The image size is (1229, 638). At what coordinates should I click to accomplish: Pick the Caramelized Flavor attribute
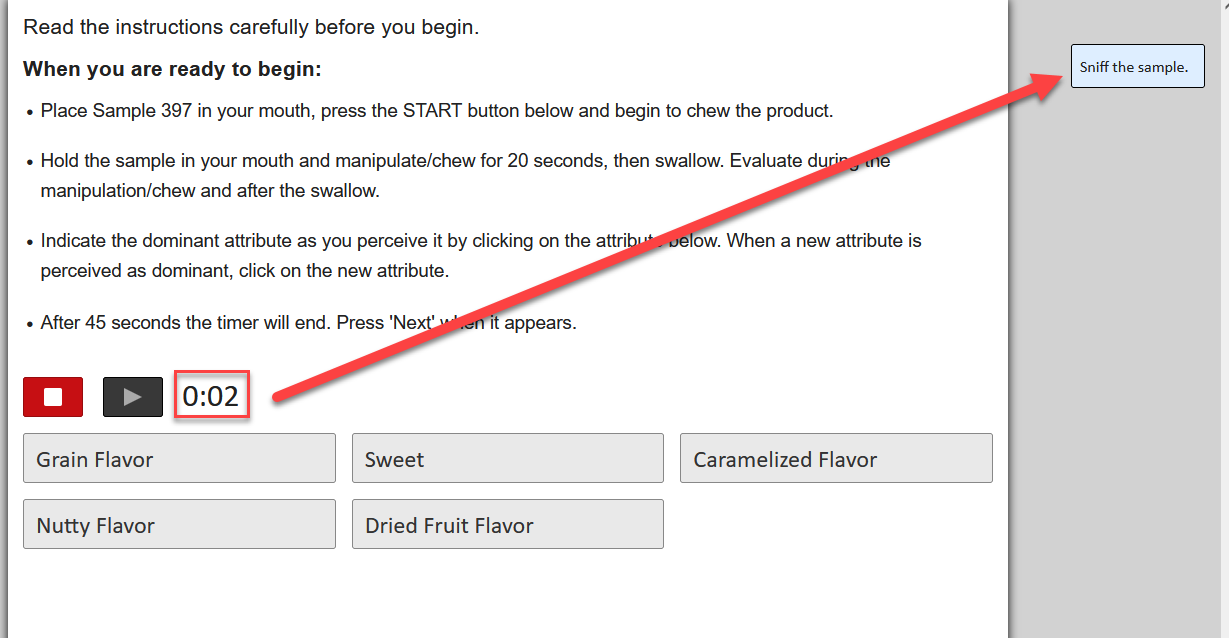pyautogui.click(x=835, y=459)
